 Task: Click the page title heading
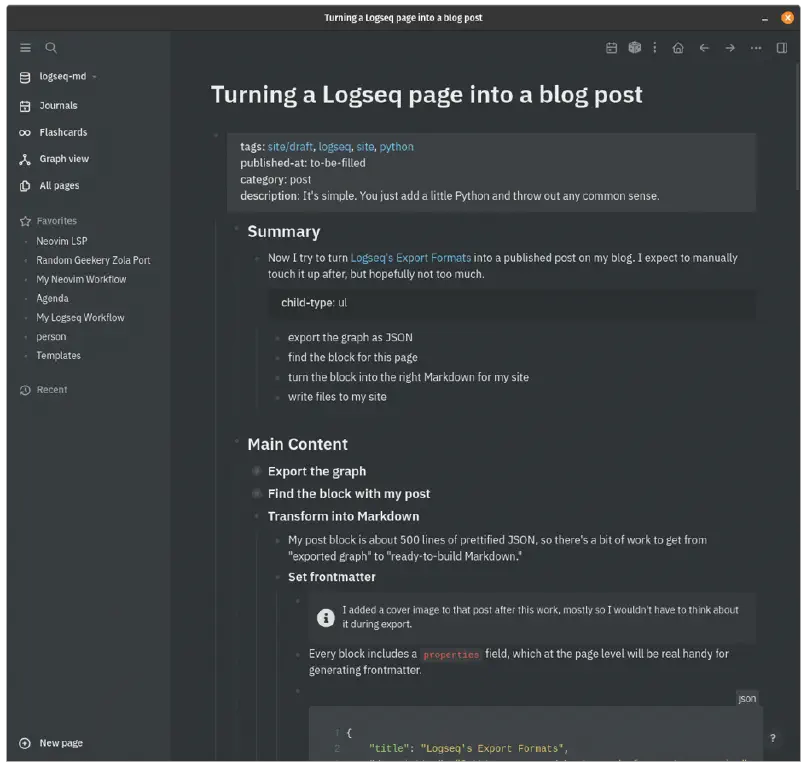pyautogui.click(x=427, y=95)
